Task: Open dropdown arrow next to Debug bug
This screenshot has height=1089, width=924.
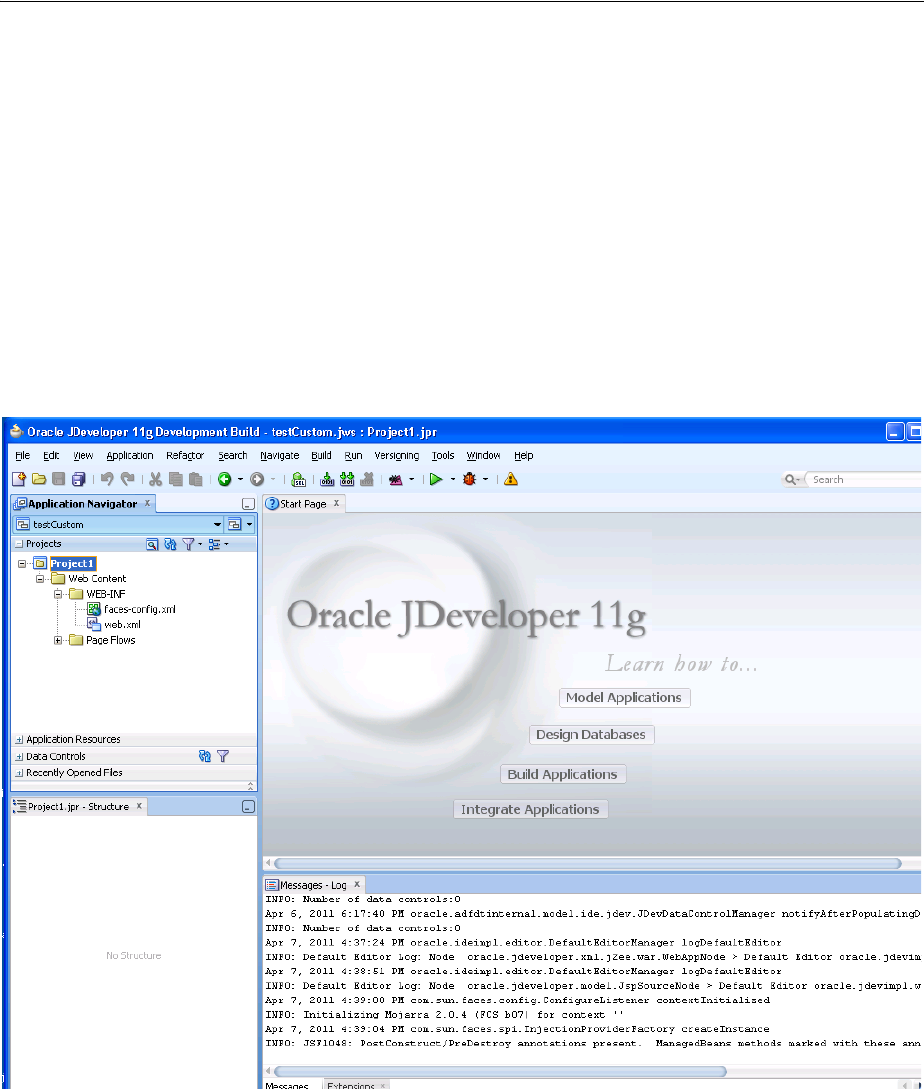Action: (x=486, y=479)
